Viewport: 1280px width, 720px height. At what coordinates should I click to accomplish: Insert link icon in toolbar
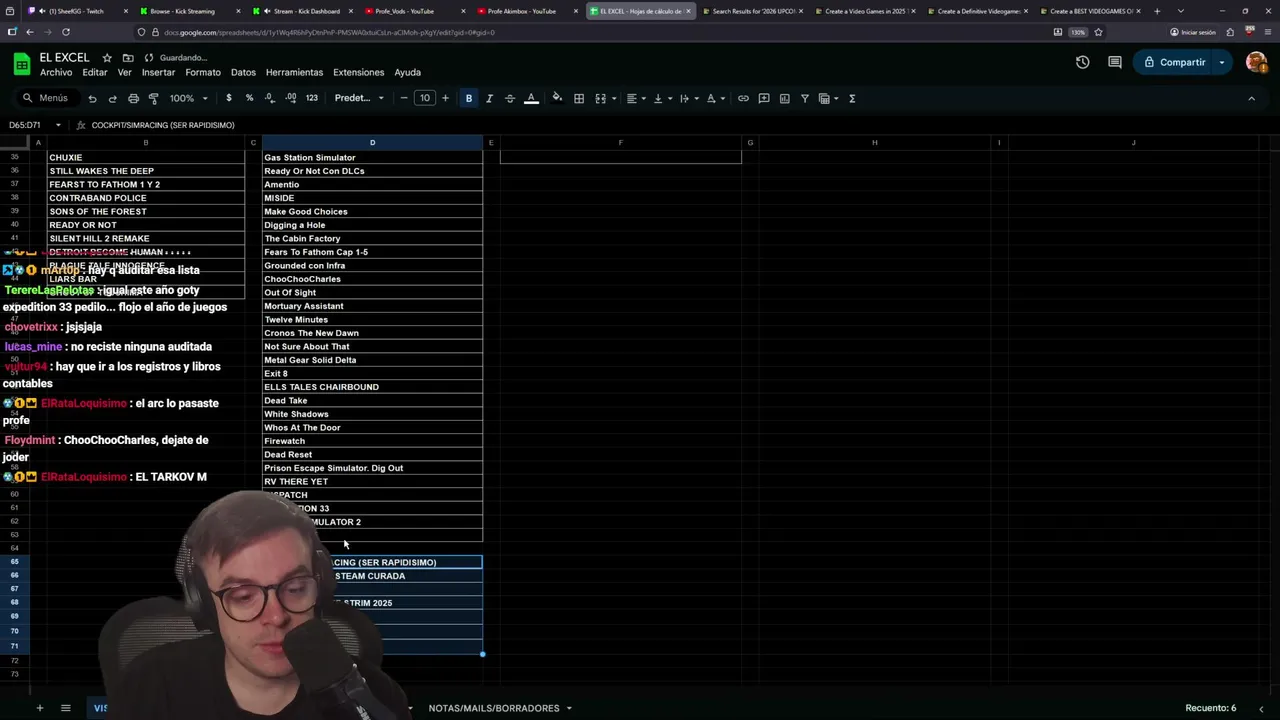coord(743,98)
